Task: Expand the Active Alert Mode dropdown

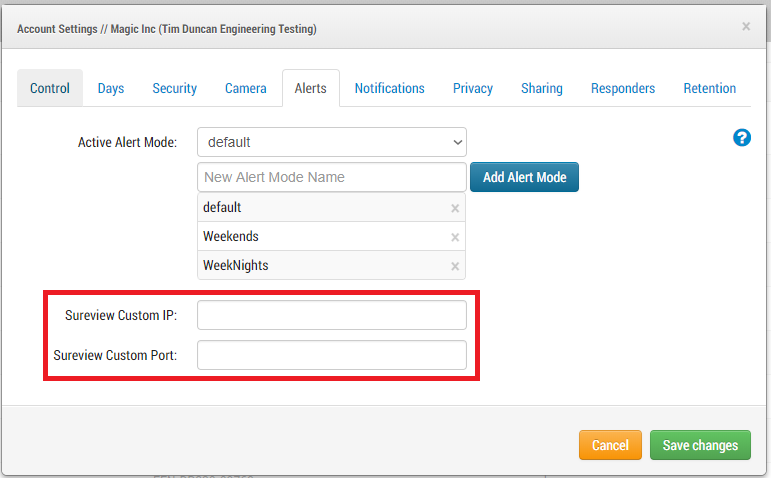Action: tap(332, 142)
